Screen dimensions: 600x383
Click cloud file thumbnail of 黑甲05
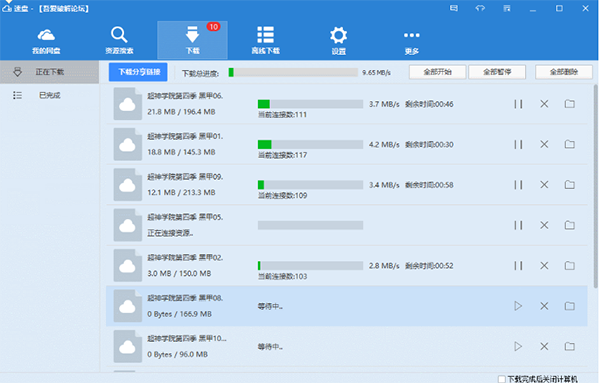tap(127, 225)
